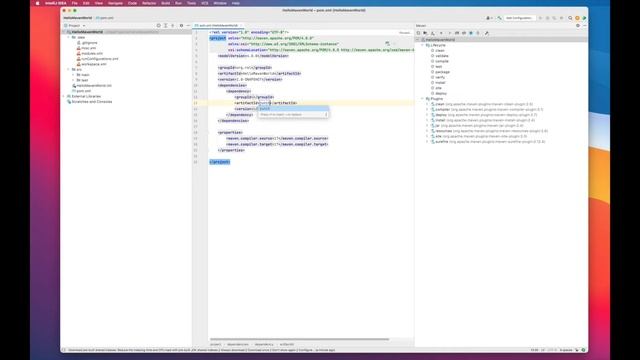Toggle Offline Mode in Maven toolbar

[464, 33]
